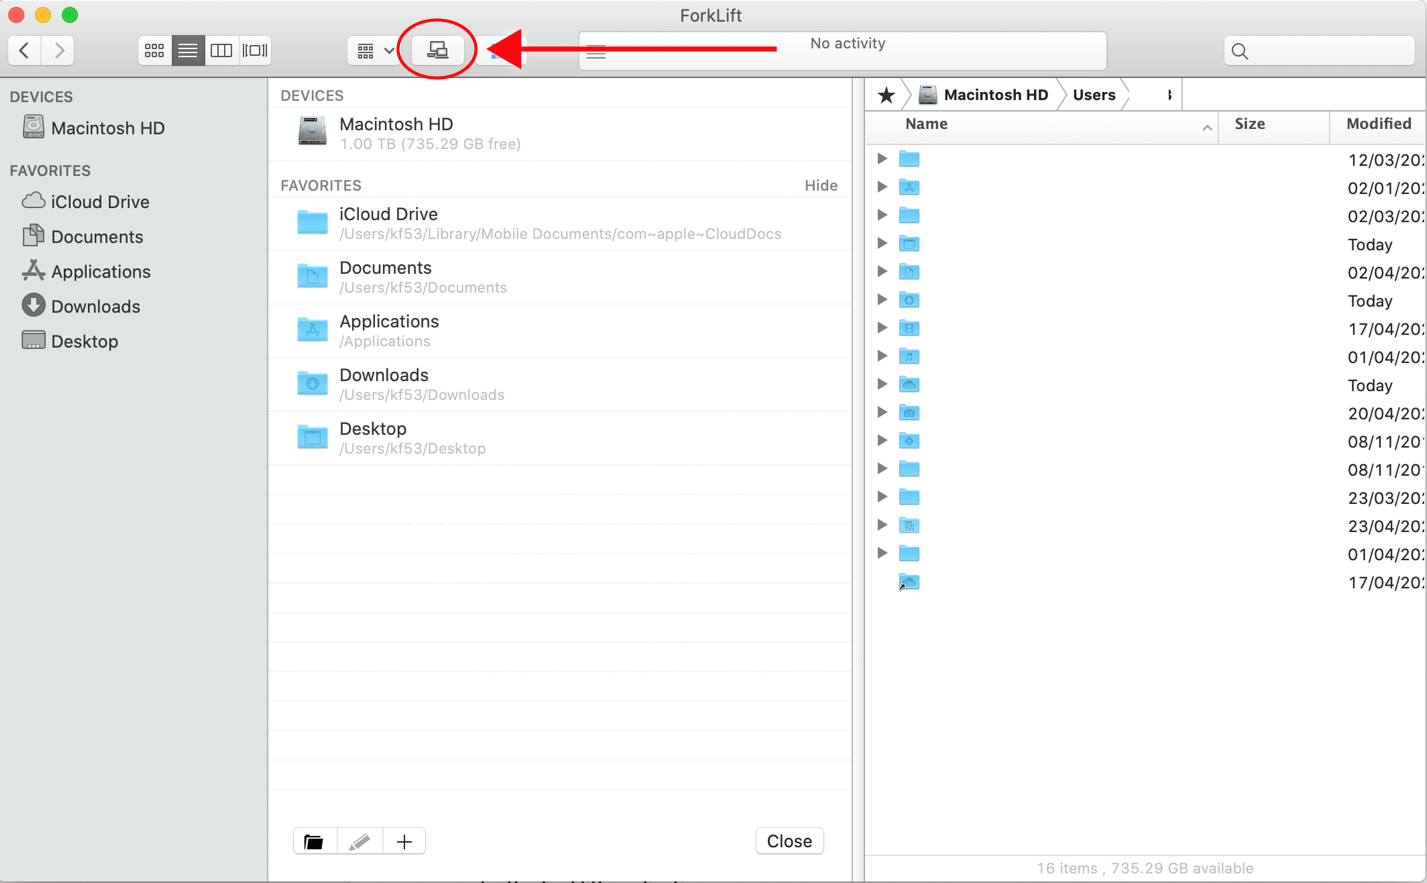Click the iCloud Drive cloud icon in sidebar

point(33,201)
